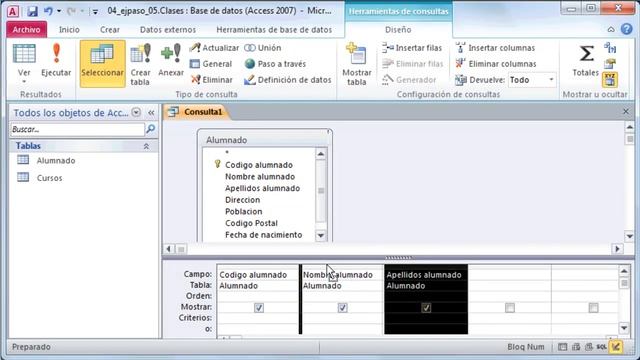Choose the Seleccionar query type
This screenshot has height=360, width=640.
point(102,63)
